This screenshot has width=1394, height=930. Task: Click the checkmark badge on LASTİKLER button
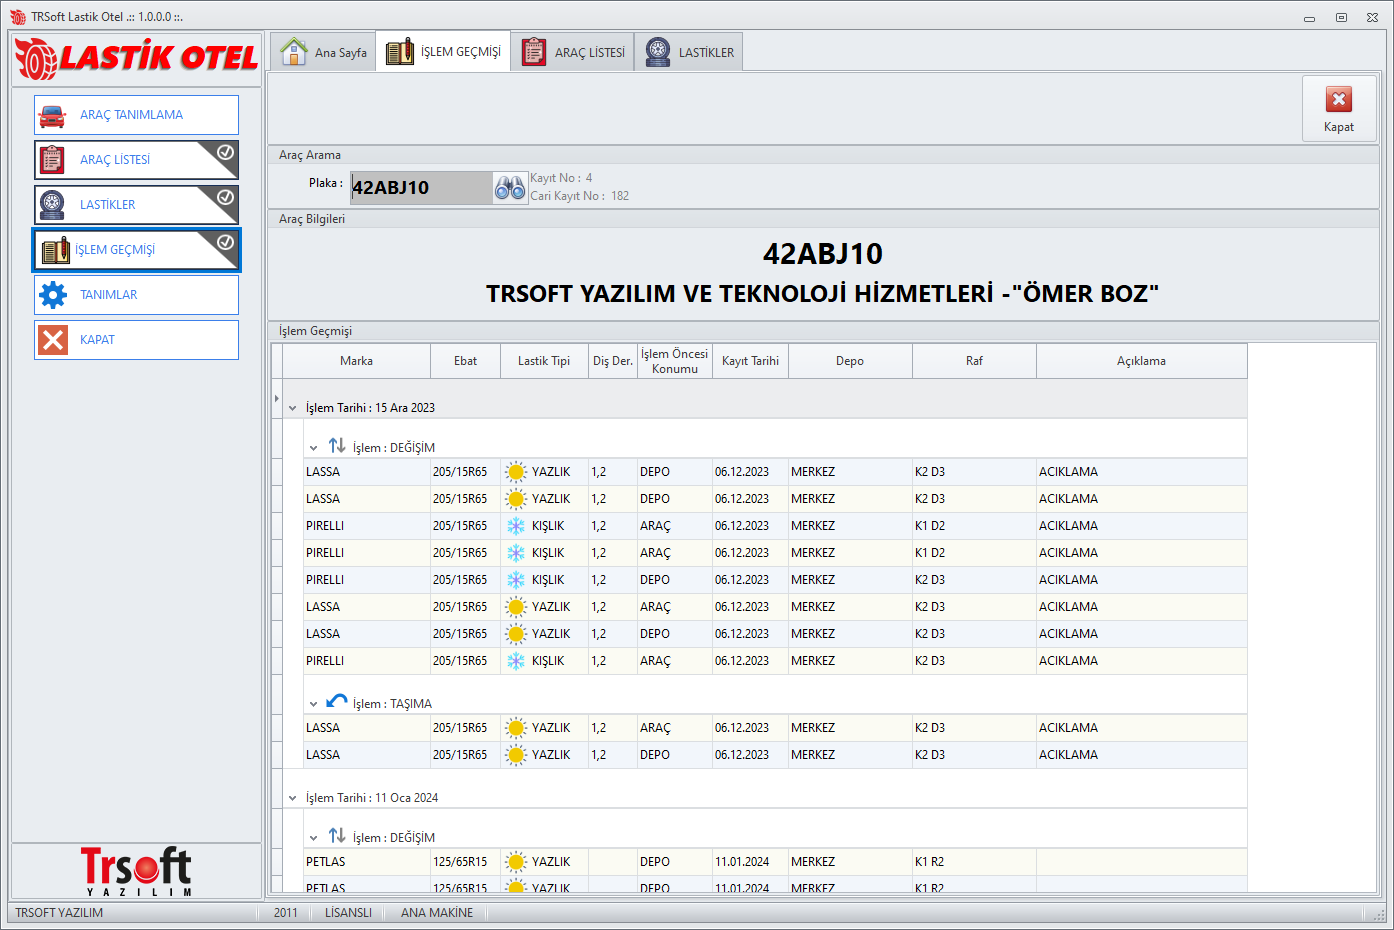tap(226, 197)
